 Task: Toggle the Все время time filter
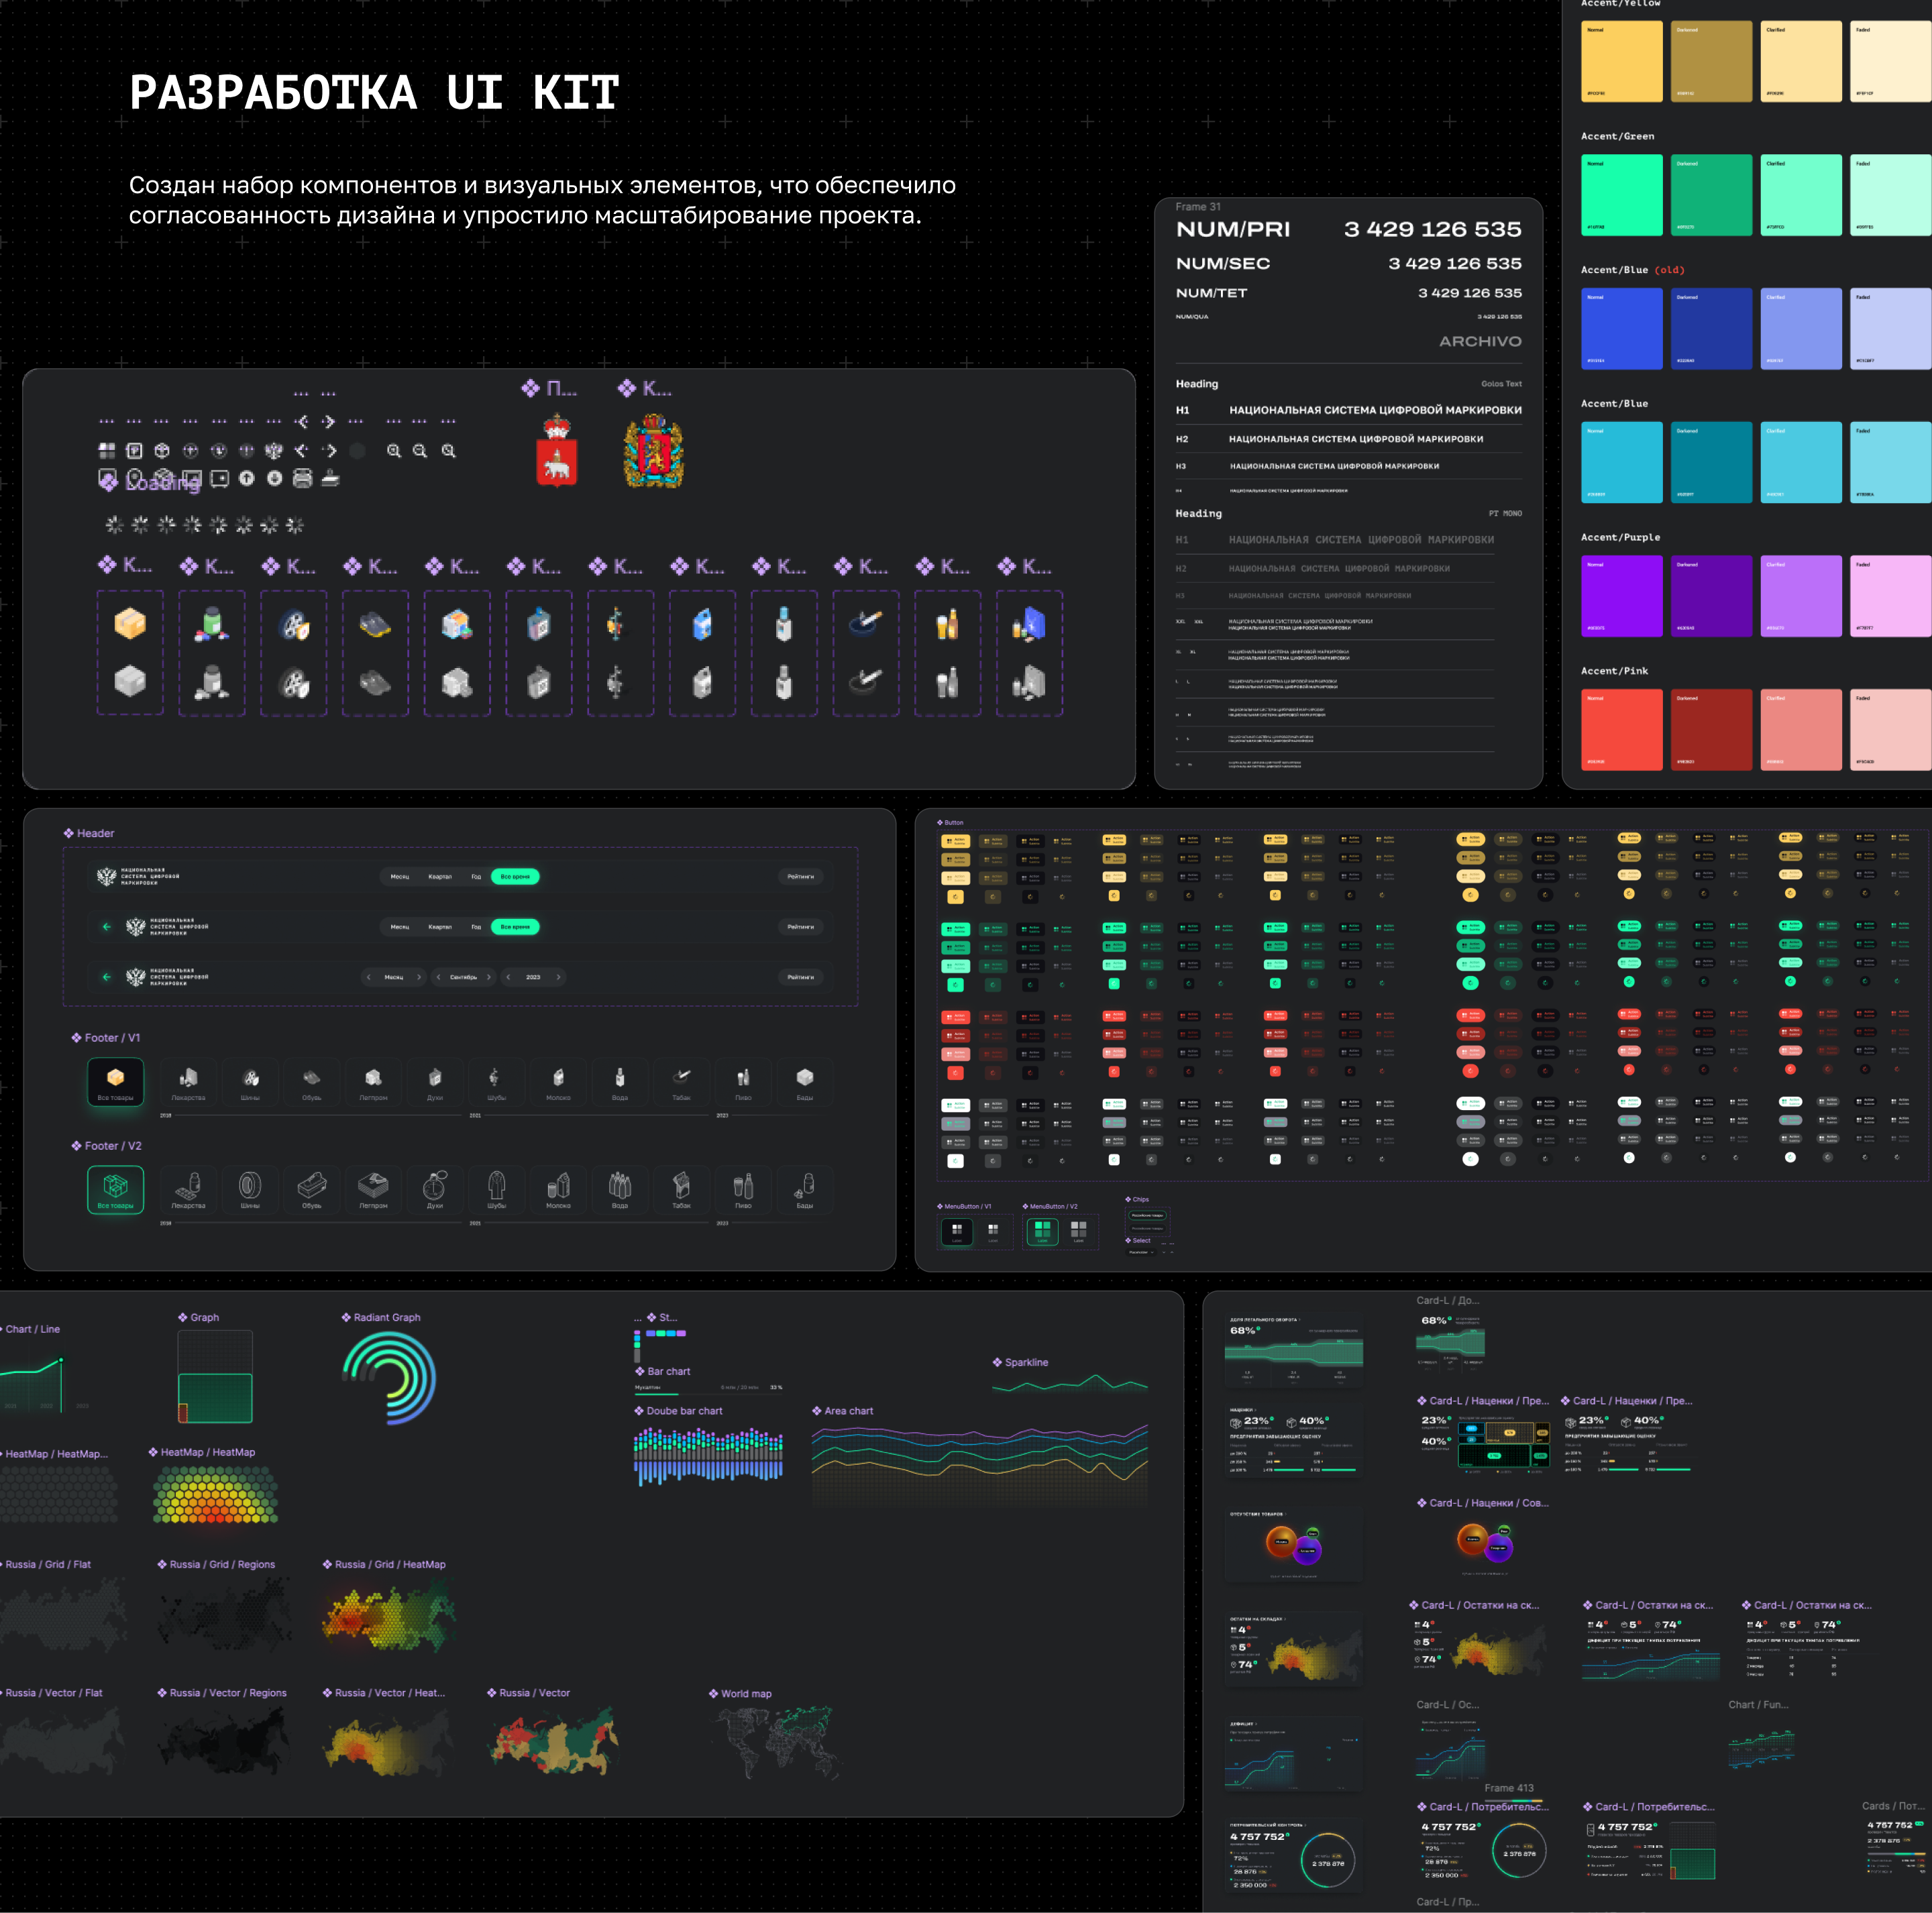point(515,877)
